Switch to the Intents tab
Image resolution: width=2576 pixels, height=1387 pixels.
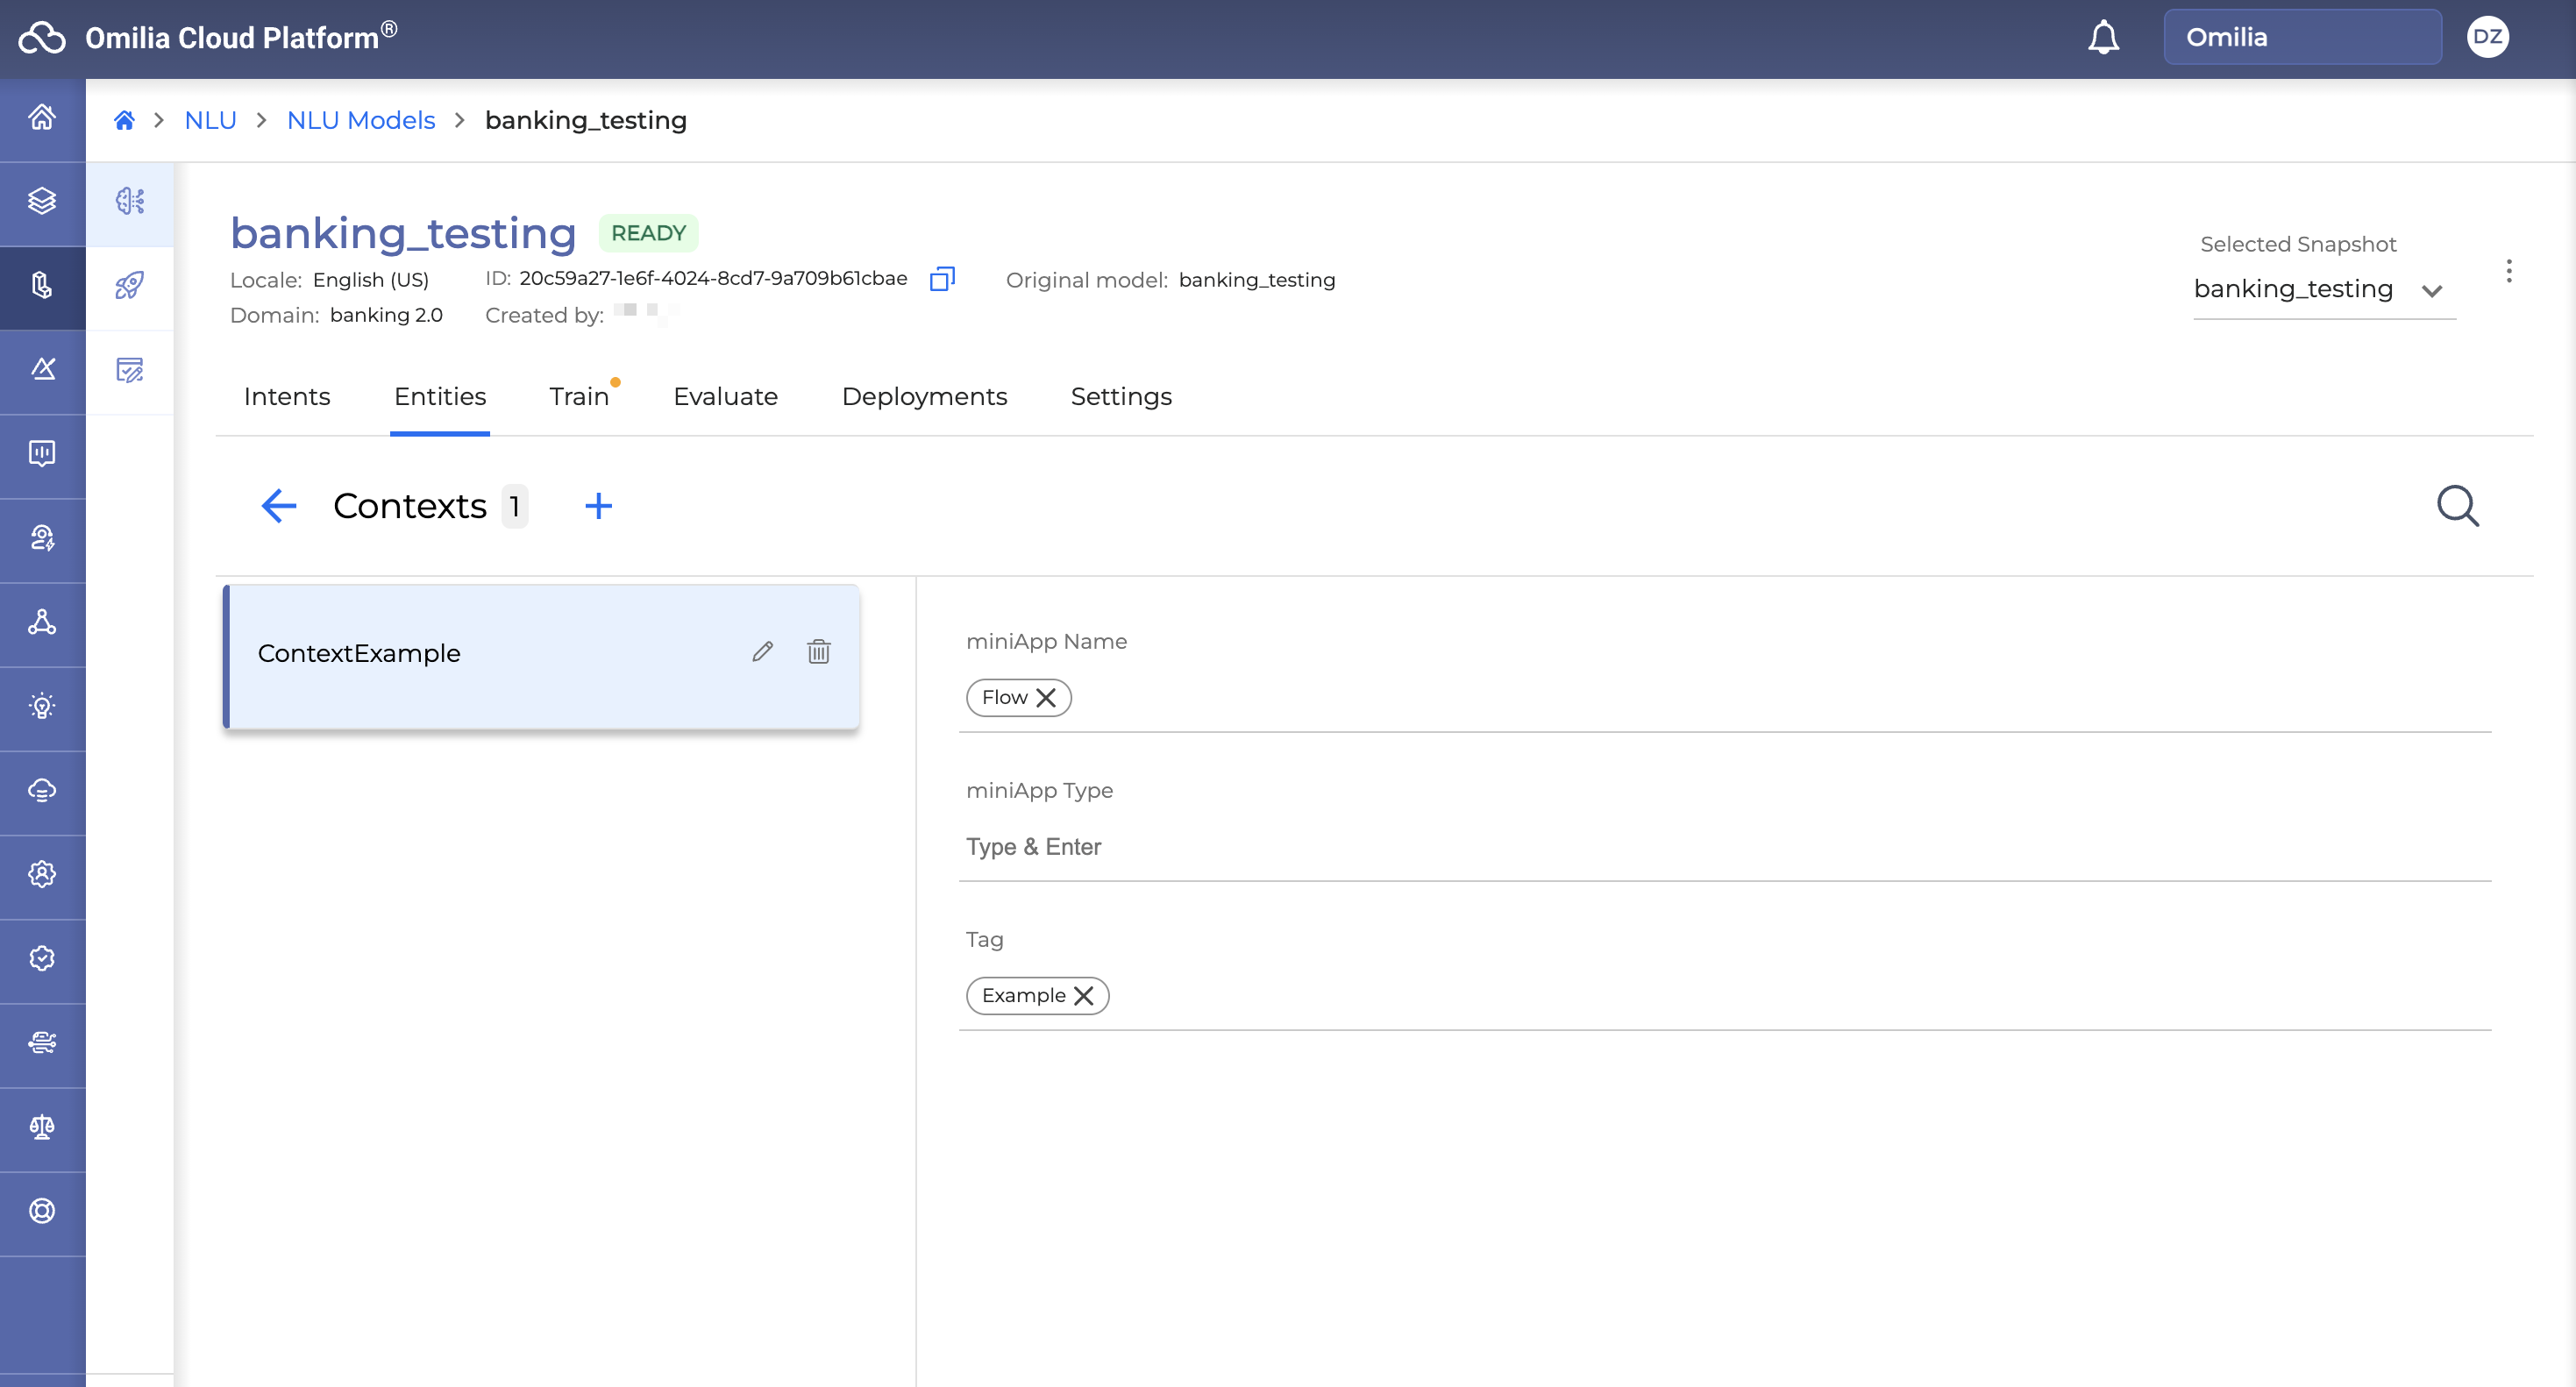[286, 397]
